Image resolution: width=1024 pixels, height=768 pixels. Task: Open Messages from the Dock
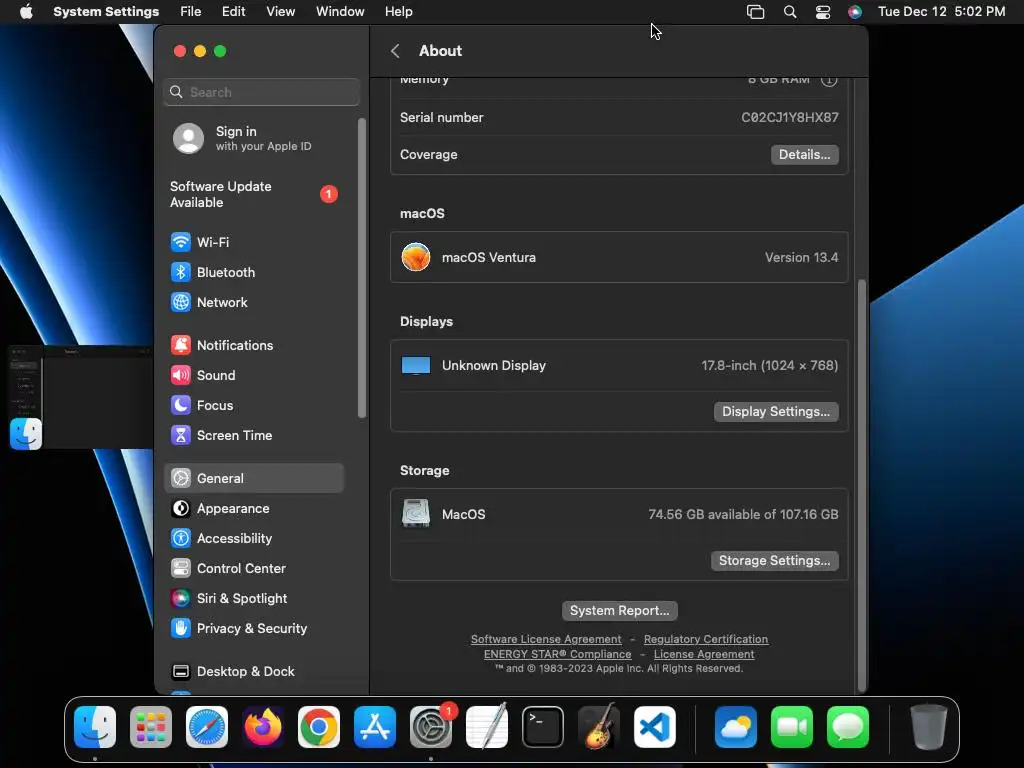(x=848, y=727)
